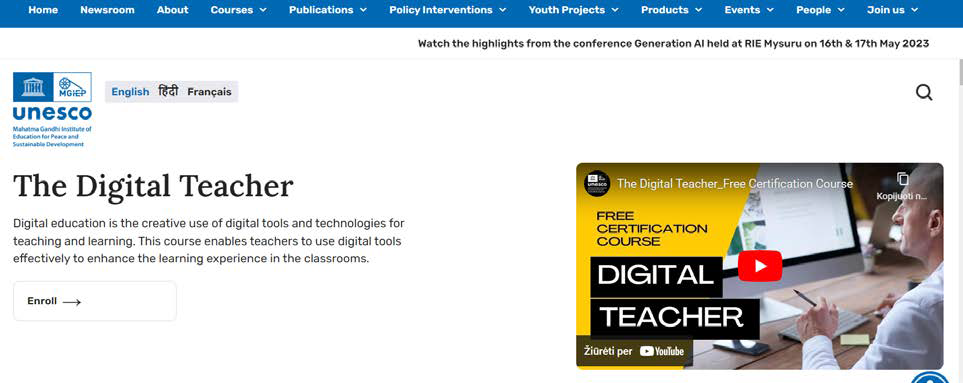Screen dimensions: 963x383
Task: Click the Generation AI conference highlights ticker
Action: tap(673, 44)
